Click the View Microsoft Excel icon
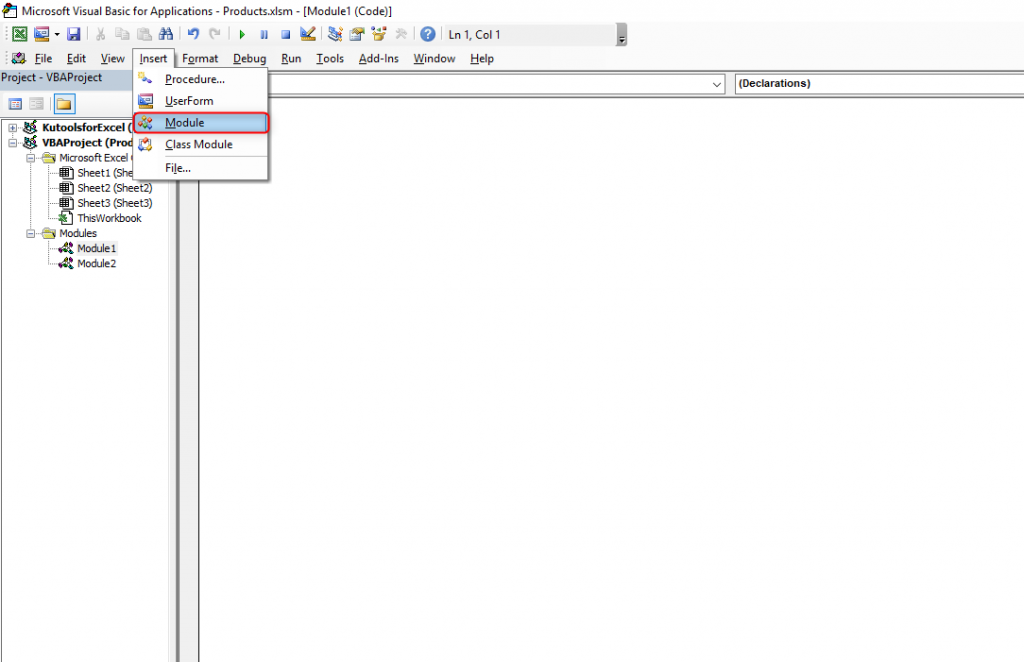Viewport: 1024px width, 662px height. point(20,34)
